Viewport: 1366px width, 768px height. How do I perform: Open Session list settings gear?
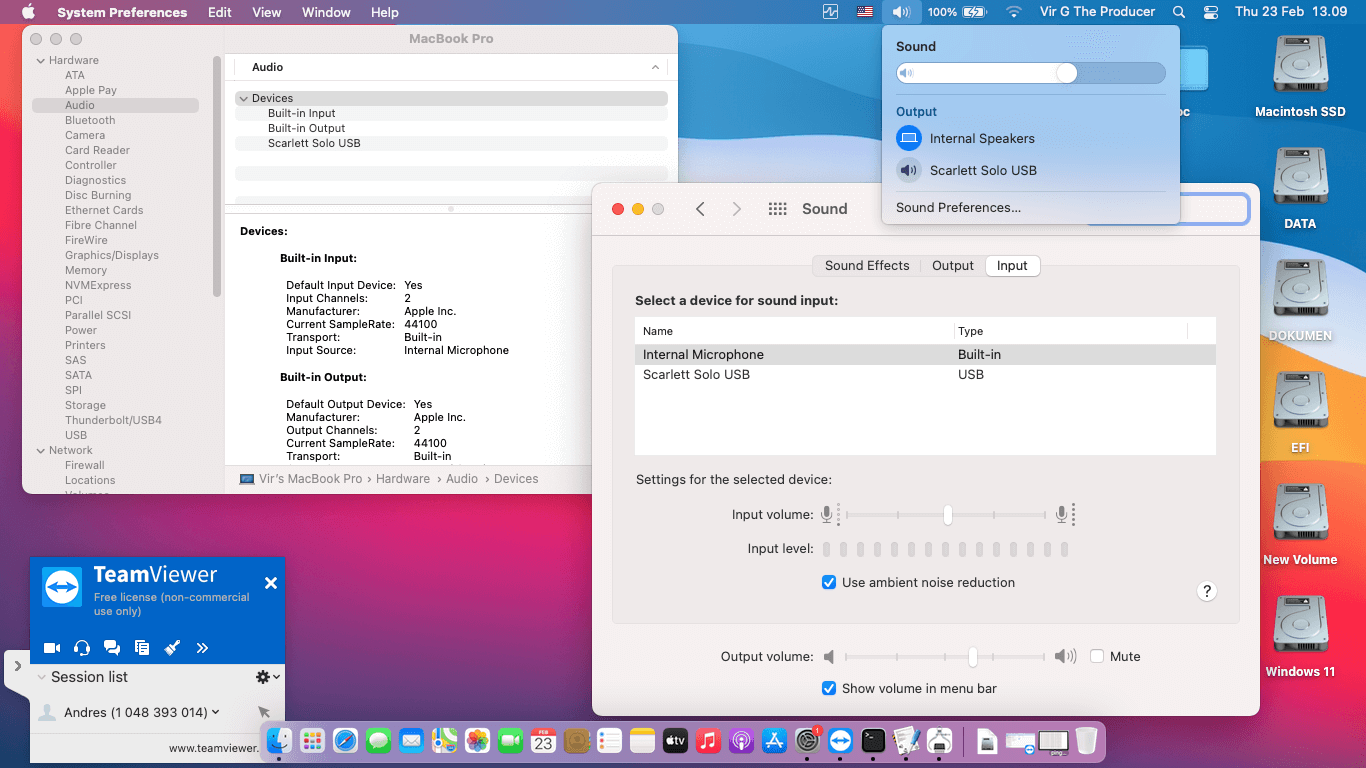tap(262, 677)
